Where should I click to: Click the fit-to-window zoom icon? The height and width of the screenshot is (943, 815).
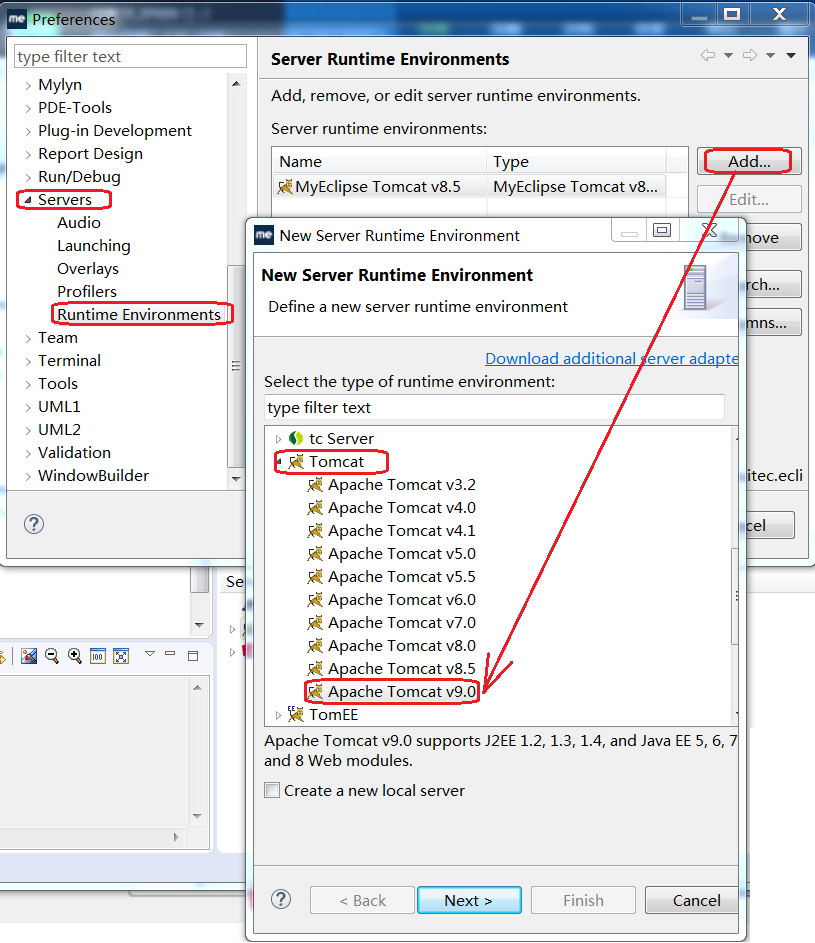coord(121,656)
